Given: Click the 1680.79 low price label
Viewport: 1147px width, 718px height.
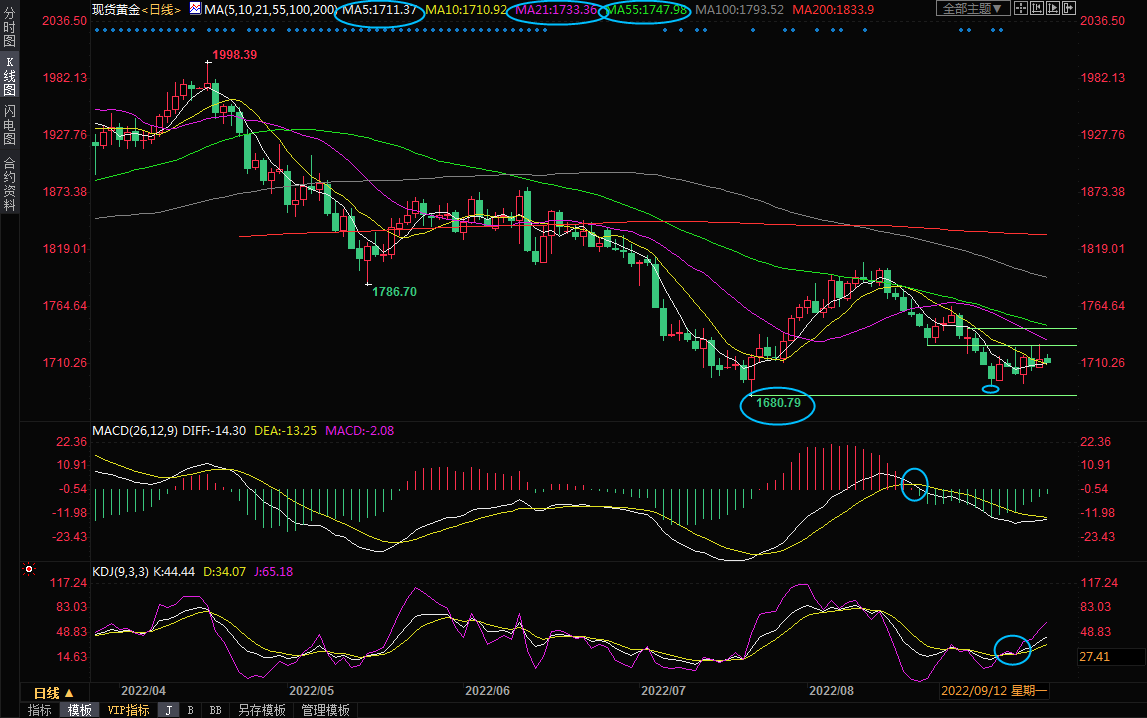Looking at the screenshot, I should pyautogui.click(x=777, y=404).
